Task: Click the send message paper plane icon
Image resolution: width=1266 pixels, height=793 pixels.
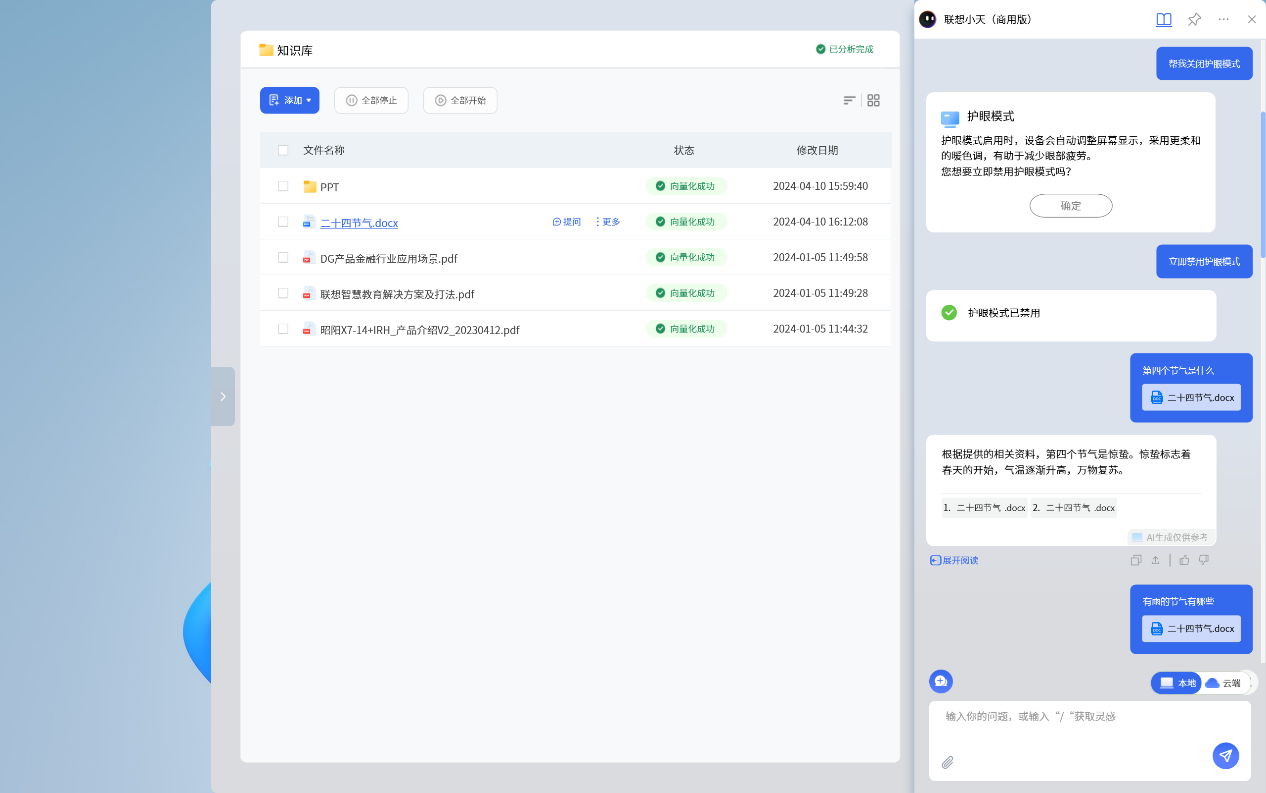Action: click(1225, 756)
